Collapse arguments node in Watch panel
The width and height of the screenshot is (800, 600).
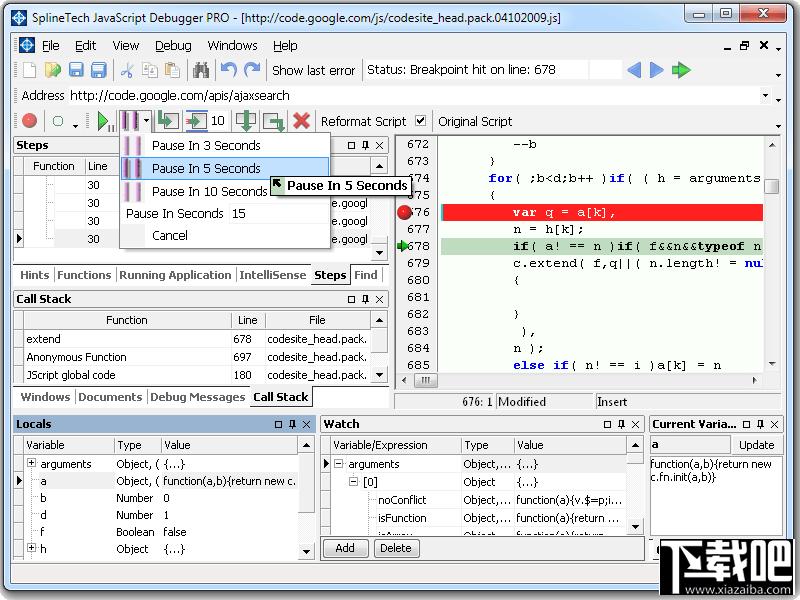(338, 464)
